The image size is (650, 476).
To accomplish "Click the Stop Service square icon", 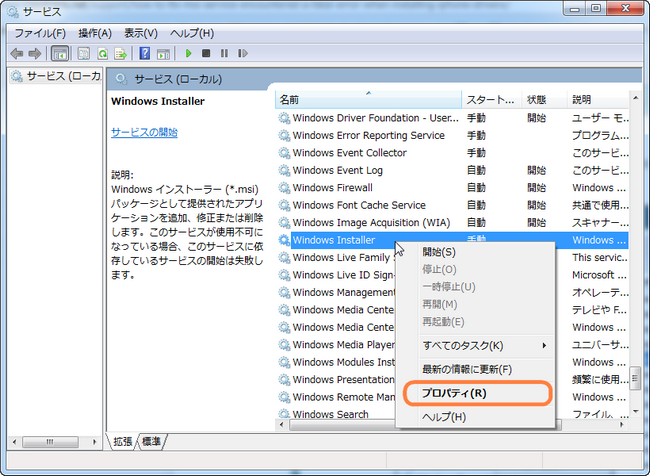I will pyautogui.click(x=206, y=53).
